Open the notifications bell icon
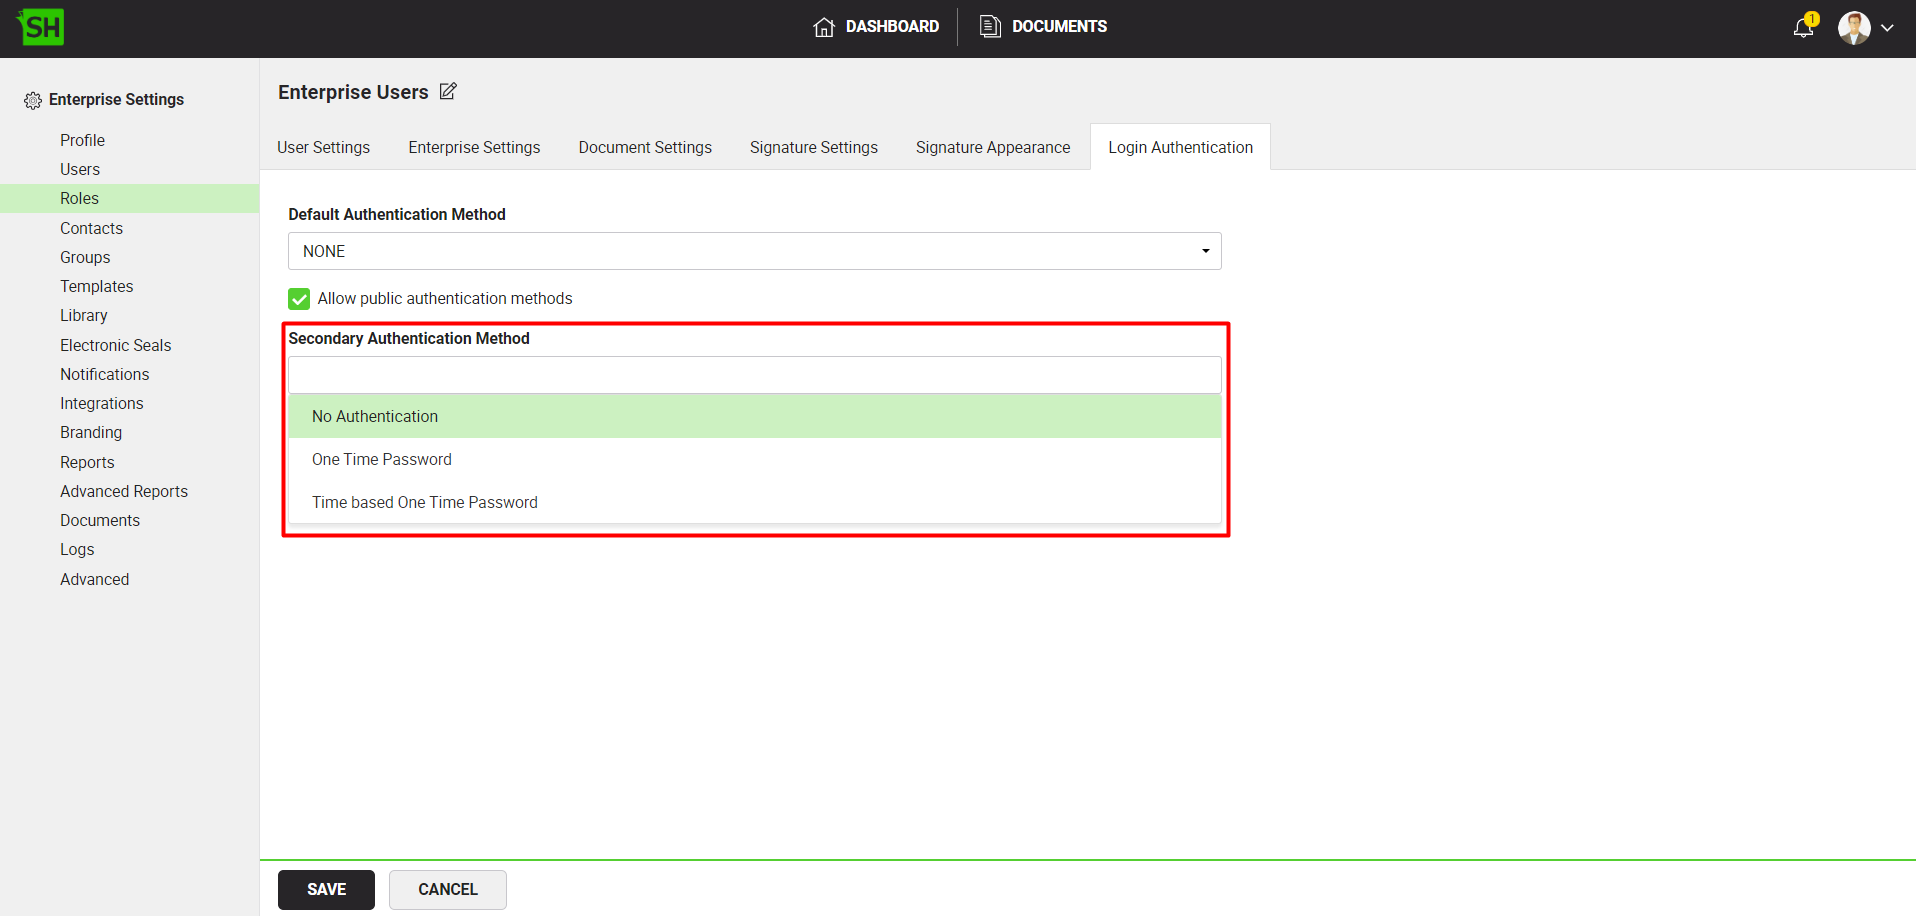1916x916 pixels. (x=1803, y=28)
